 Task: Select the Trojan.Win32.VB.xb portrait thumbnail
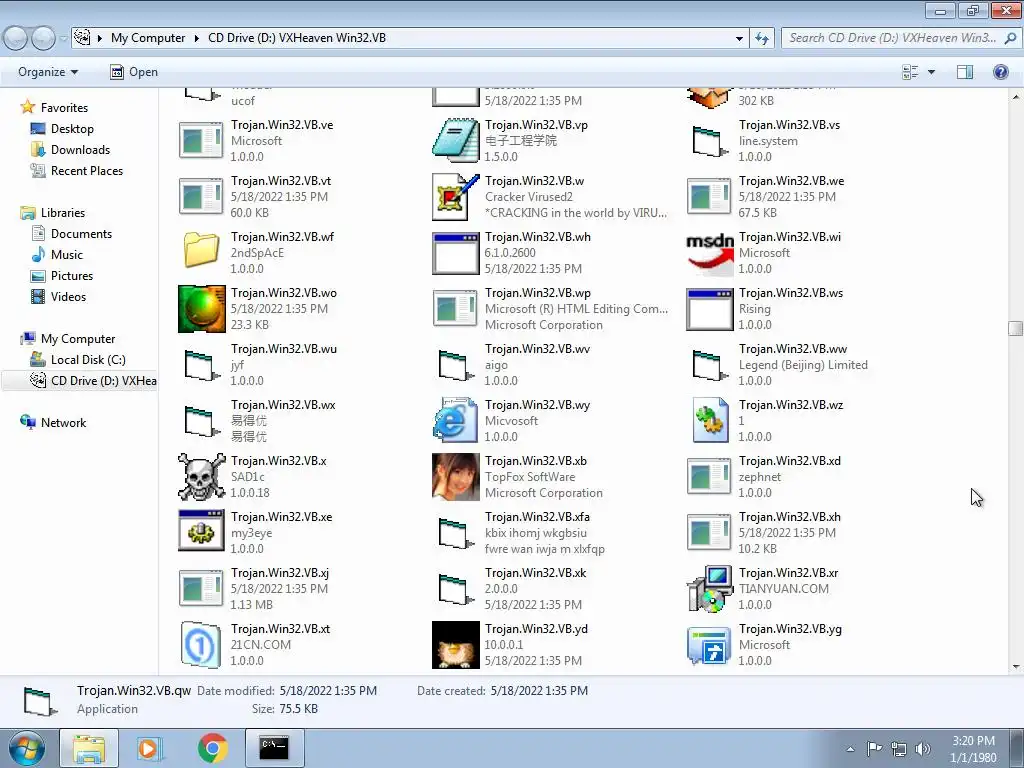[x=455, y=477]
